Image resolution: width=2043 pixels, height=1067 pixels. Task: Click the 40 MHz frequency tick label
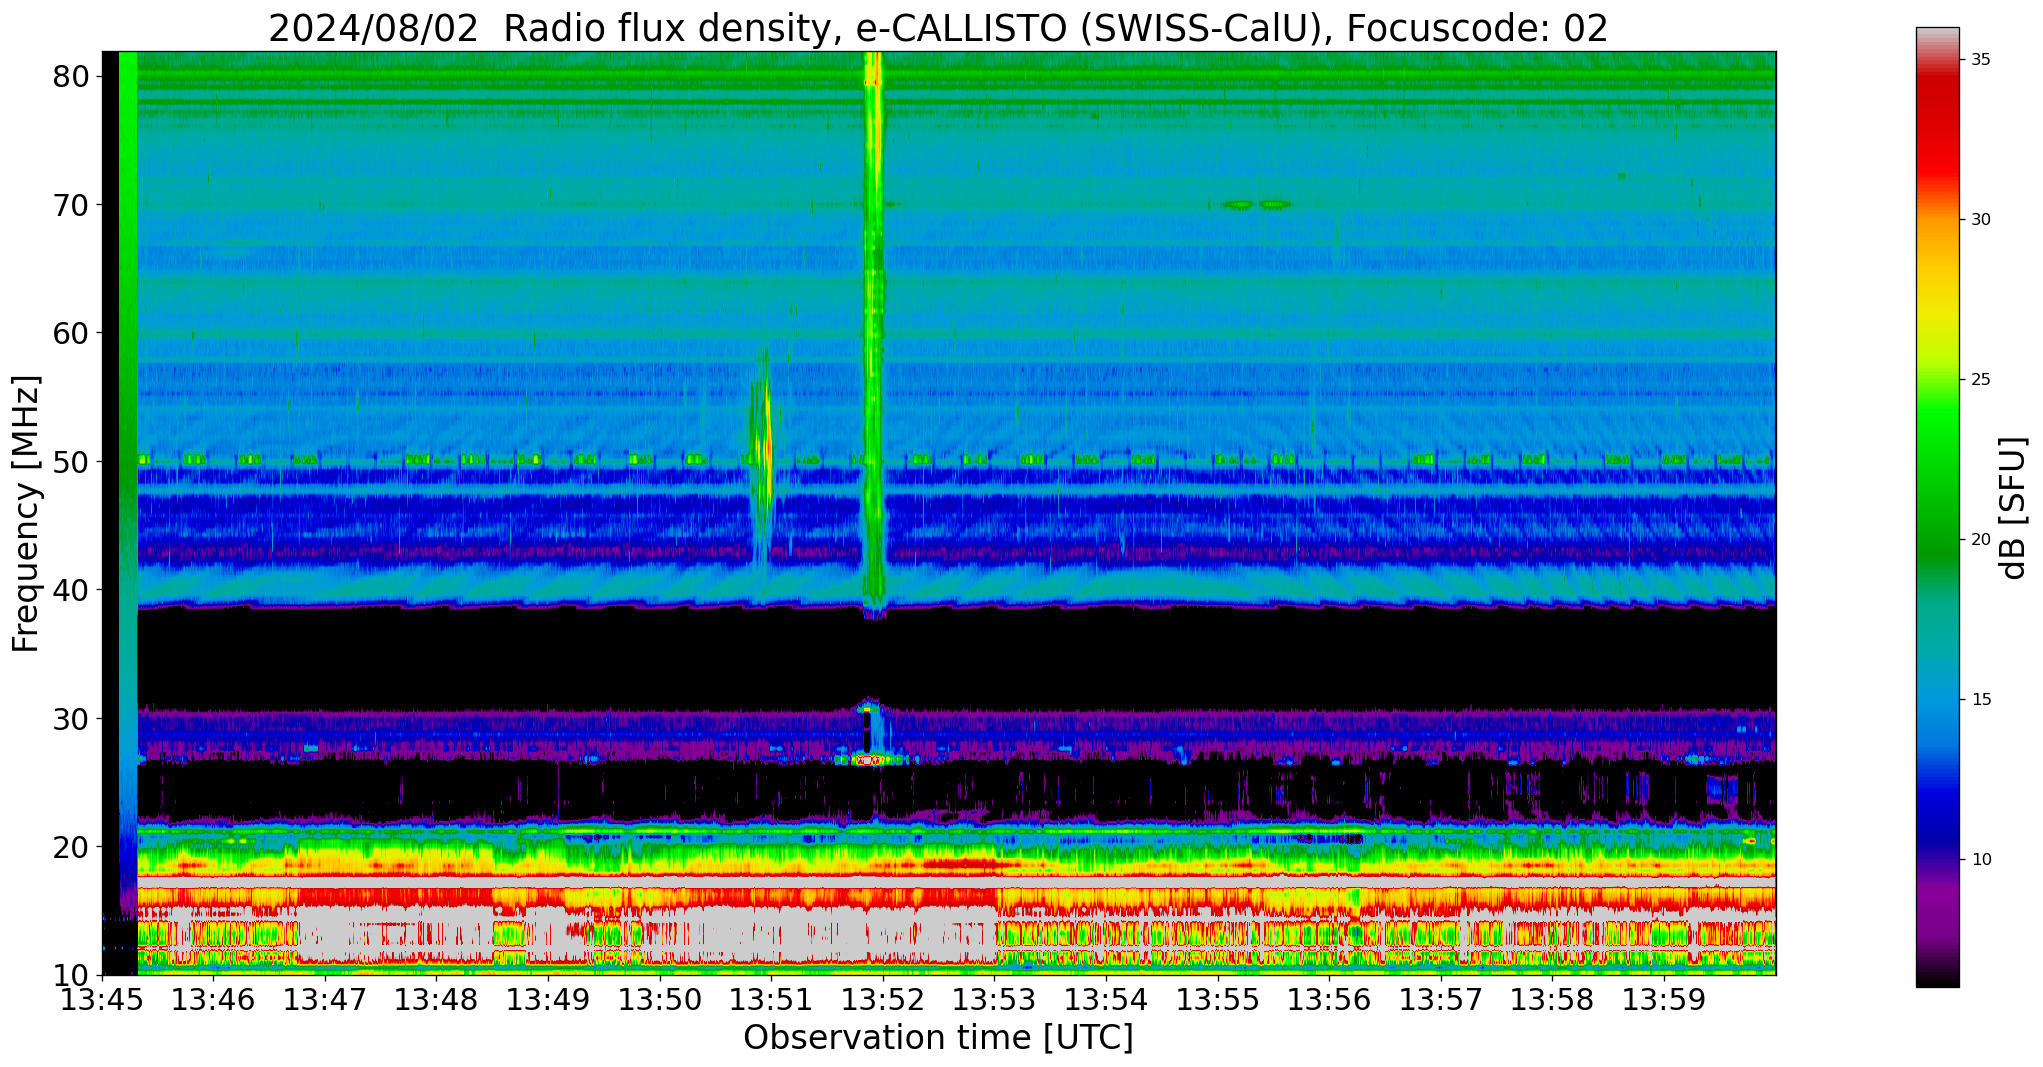pos(71,590)
